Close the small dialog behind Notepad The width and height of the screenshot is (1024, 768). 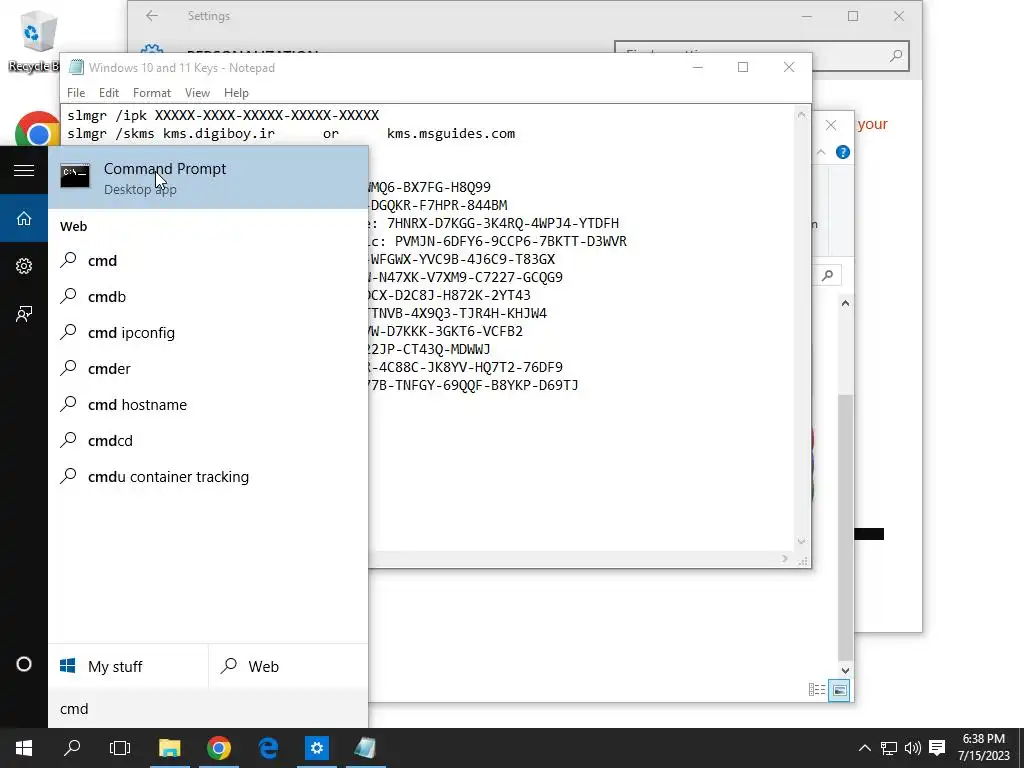tap(831, 125)
